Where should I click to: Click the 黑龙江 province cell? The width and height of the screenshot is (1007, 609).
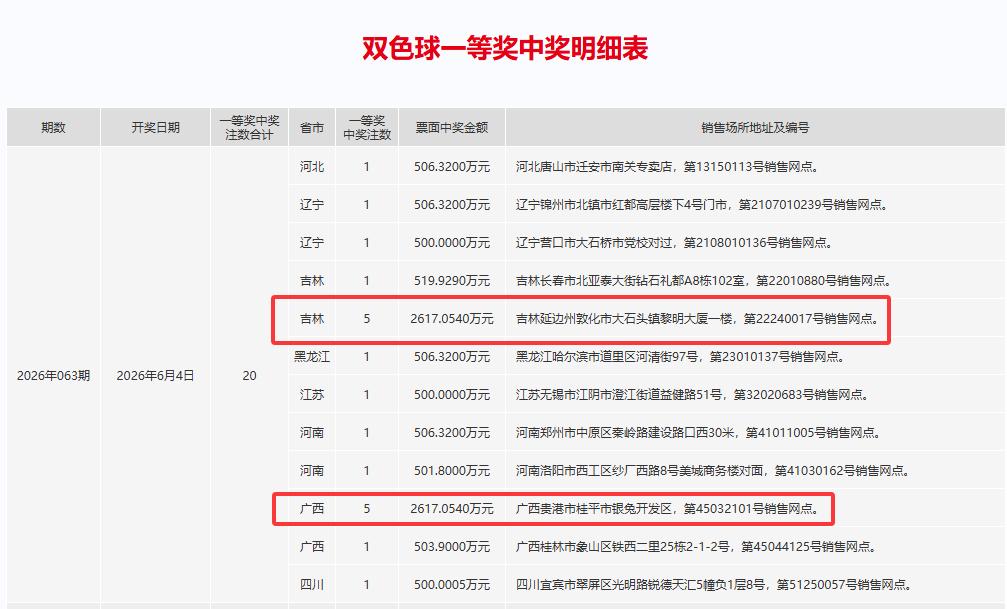[311, 356]
